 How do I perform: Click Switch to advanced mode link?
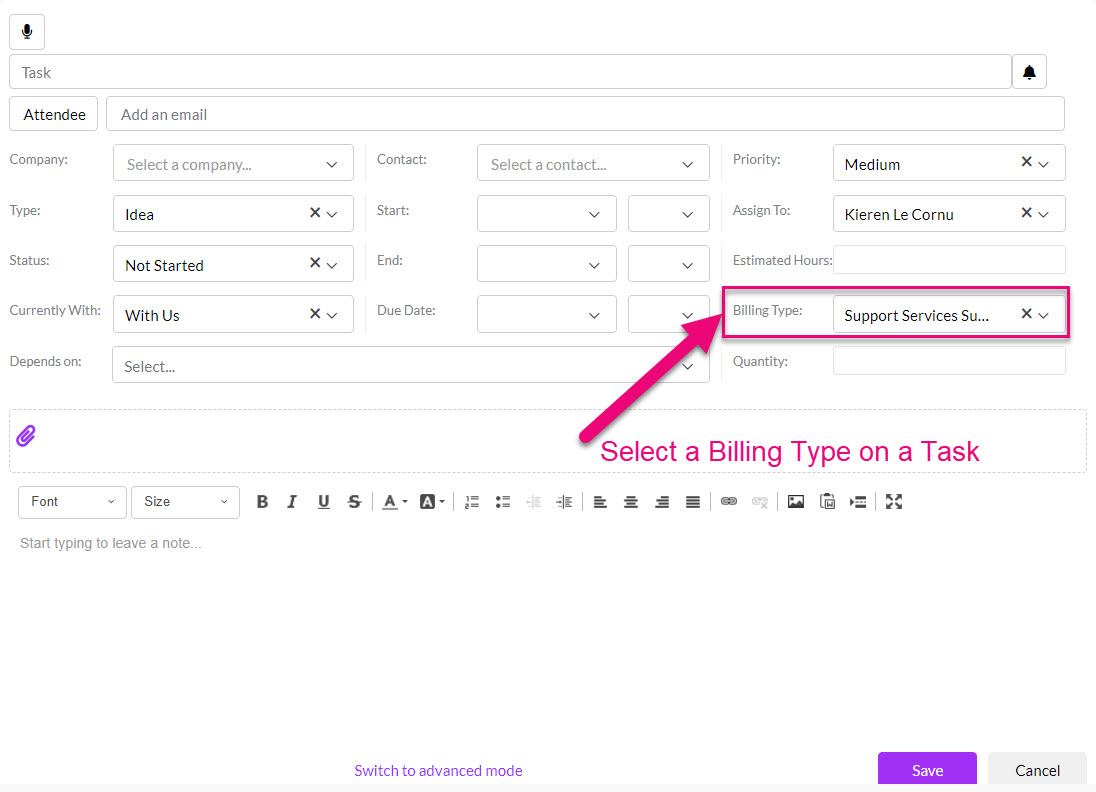438,770
